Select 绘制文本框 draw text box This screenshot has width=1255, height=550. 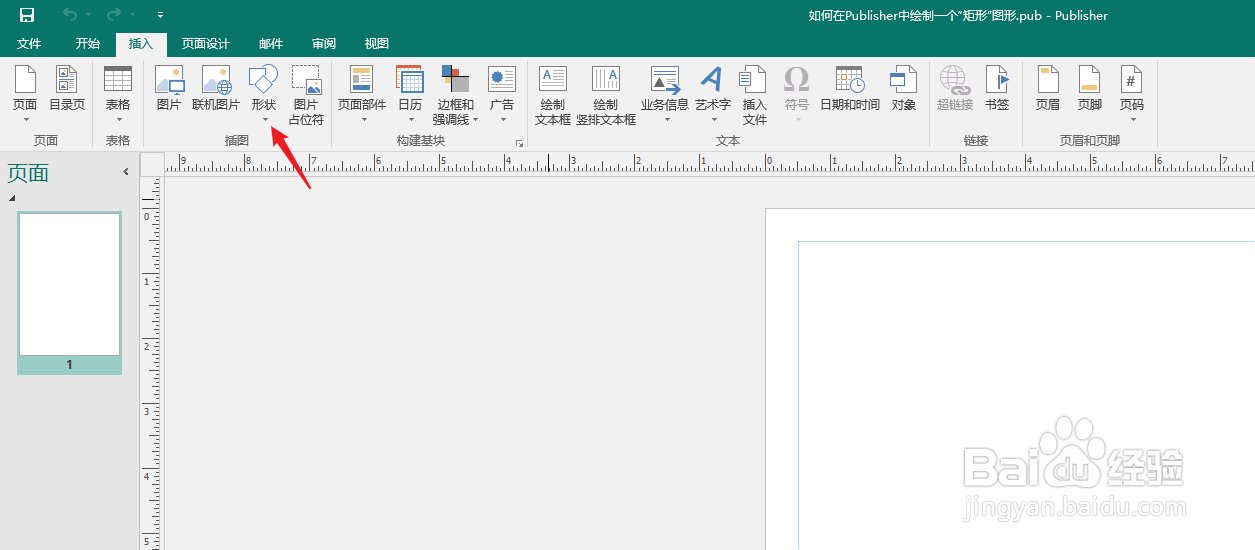coord(553,95)
